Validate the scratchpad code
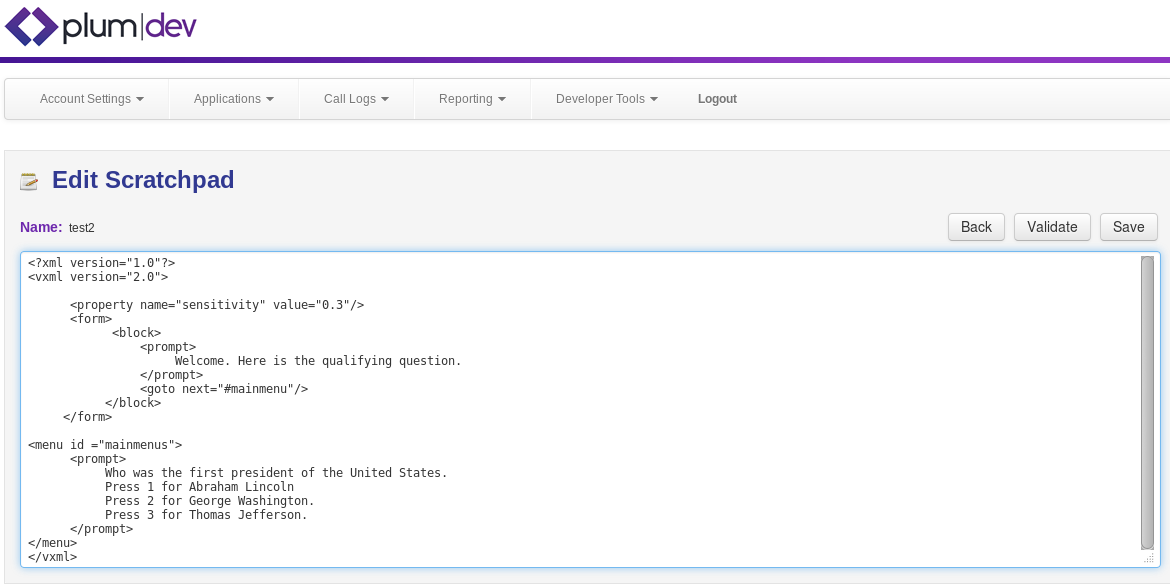 point(1052,227)
